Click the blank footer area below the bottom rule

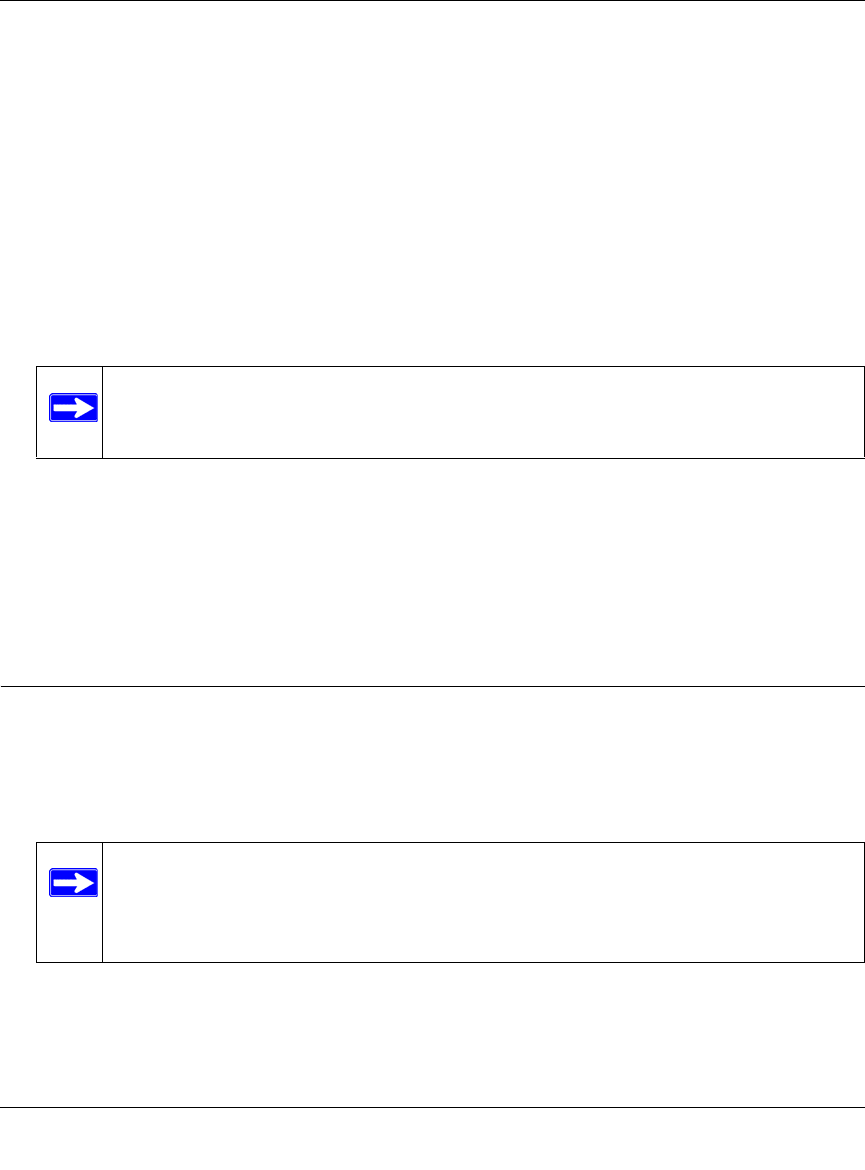(432, 1140)
